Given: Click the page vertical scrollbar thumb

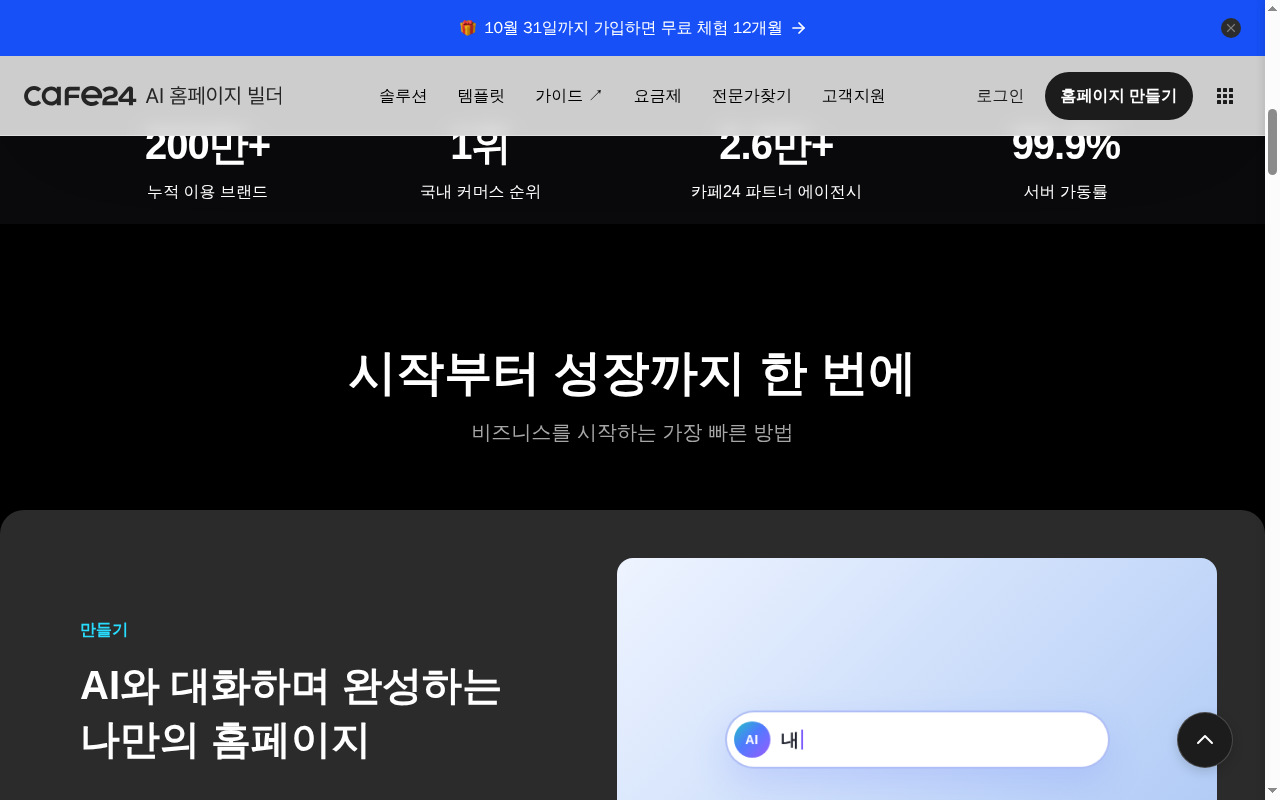Looking at the screenshot, I should click(1273, 142).
